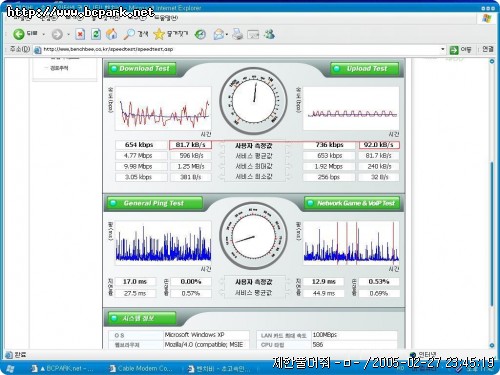This screenshot has height=375, width=500.
Task: Open the Help menu in menu bar
Action: point(166,17)
